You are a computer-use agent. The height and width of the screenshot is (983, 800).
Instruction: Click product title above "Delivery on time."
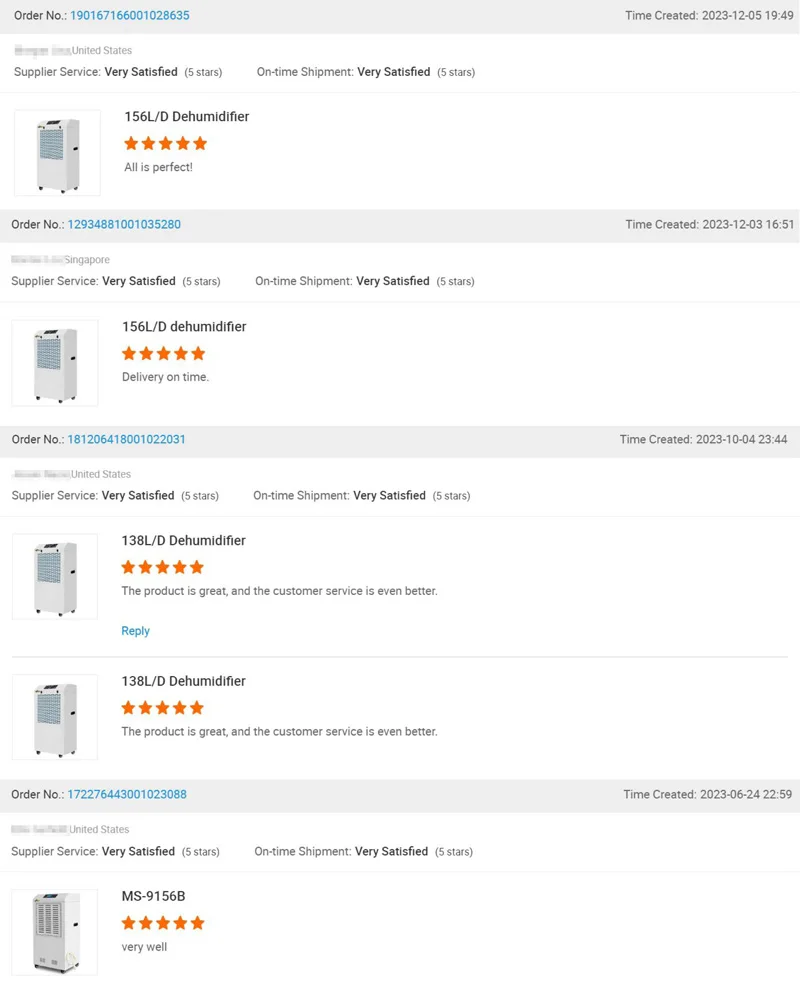pos(184,327)
